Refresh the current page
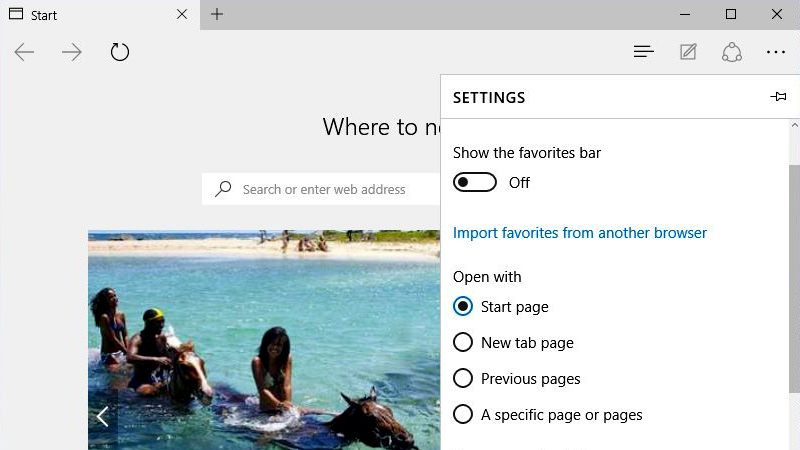 [x=120, y=52]
